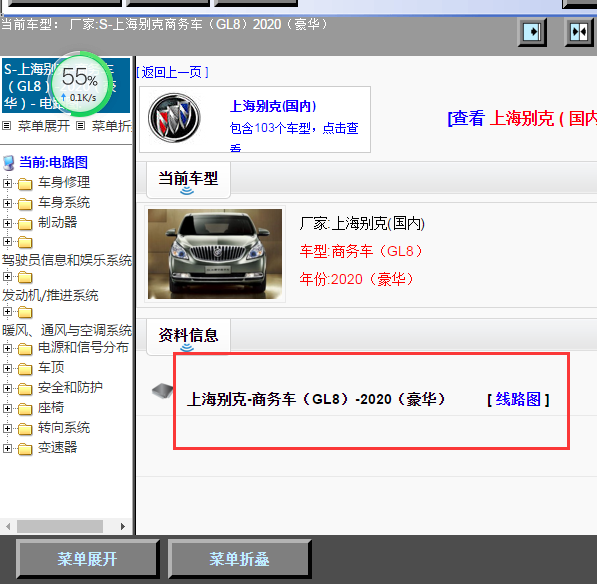The height and width of the screenshot is (584, 597).
Task: Expand the 驾驶员信息和娱乐系统 node
Action: tap(7, 241)
